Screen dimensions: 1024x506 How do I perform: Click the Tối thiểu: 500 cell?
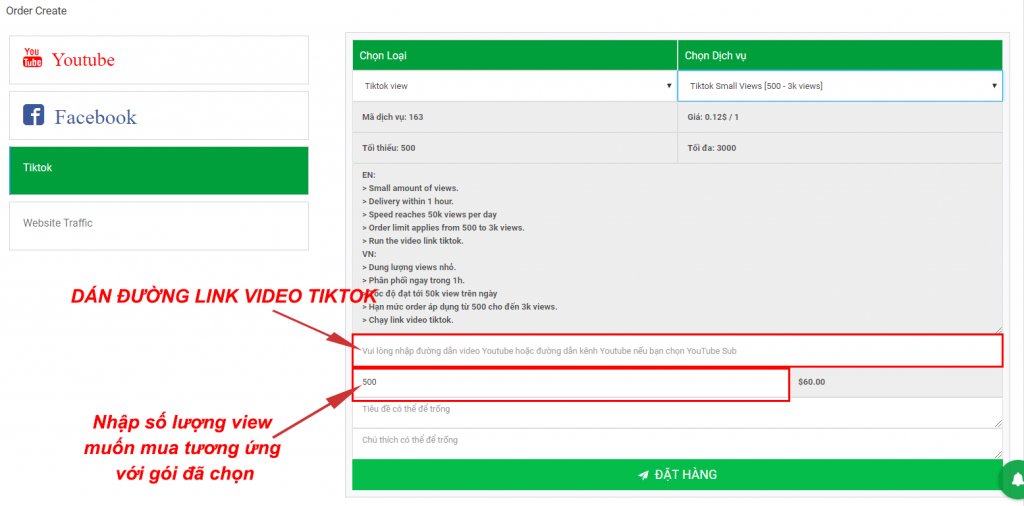click(x=515, y=148)
